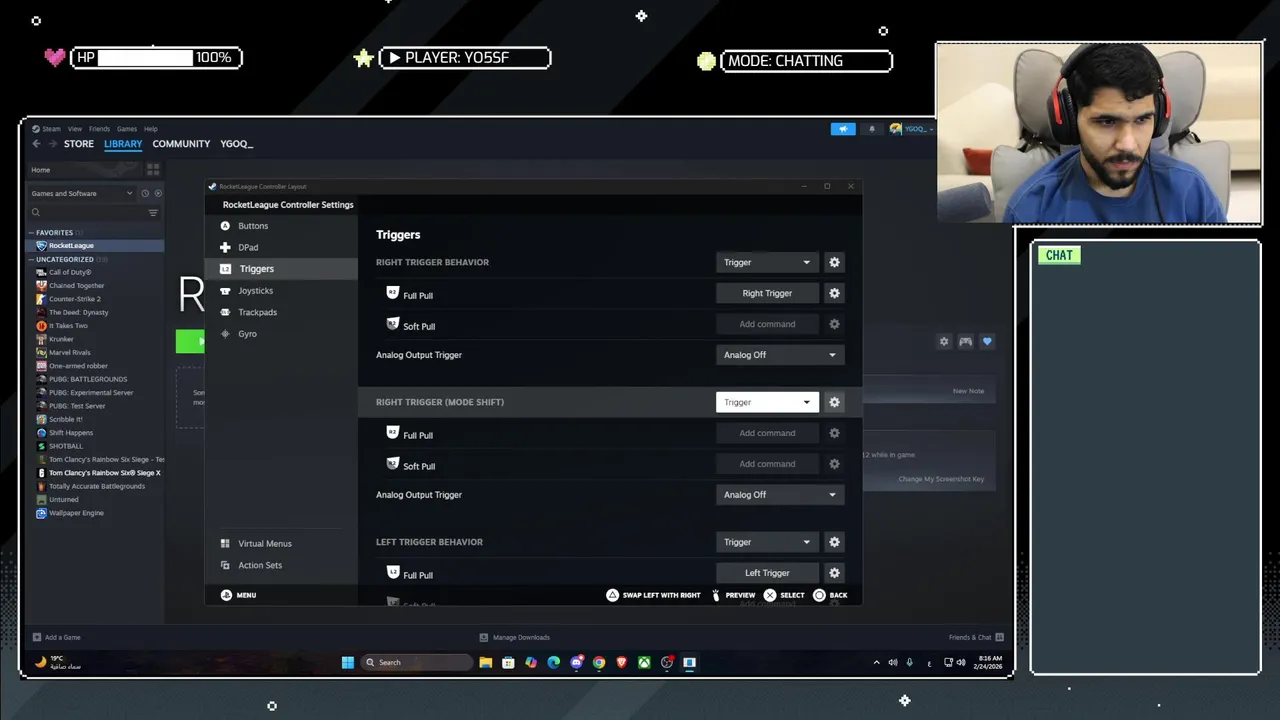This screenshot has width=1280, height=720.
Task: Open Manage Downloads in Steam
Action: point(514,637)
